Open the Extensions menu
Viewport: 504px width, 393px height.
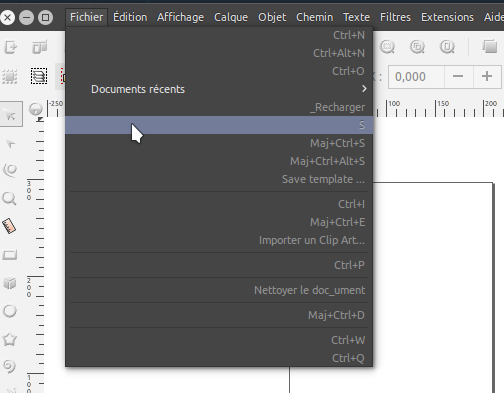[447, 17]
